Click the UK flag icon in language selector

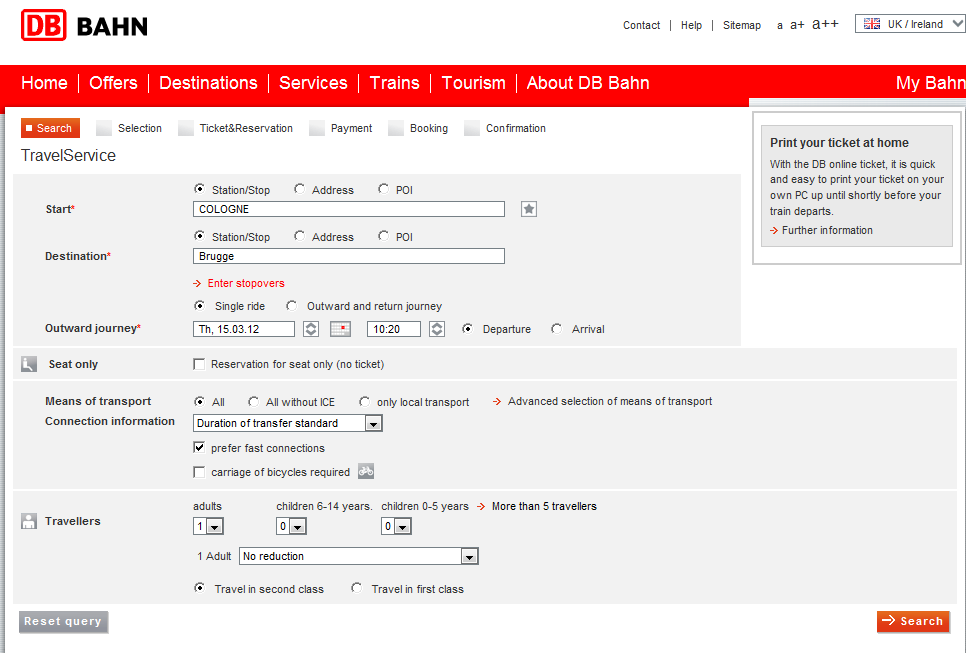coord(872,24)
